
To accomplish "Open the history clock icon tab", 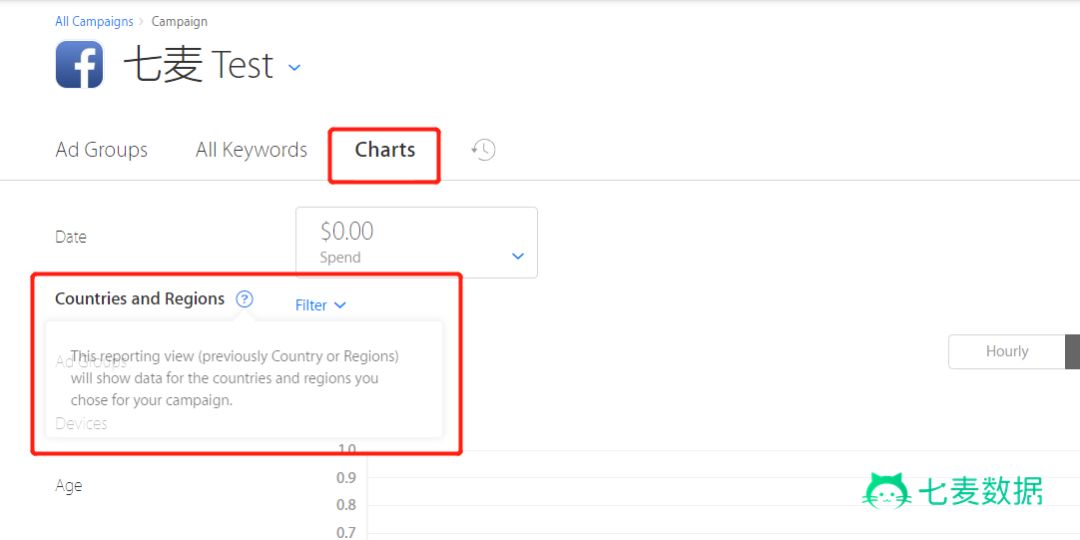I will click(x=484, y=149).
